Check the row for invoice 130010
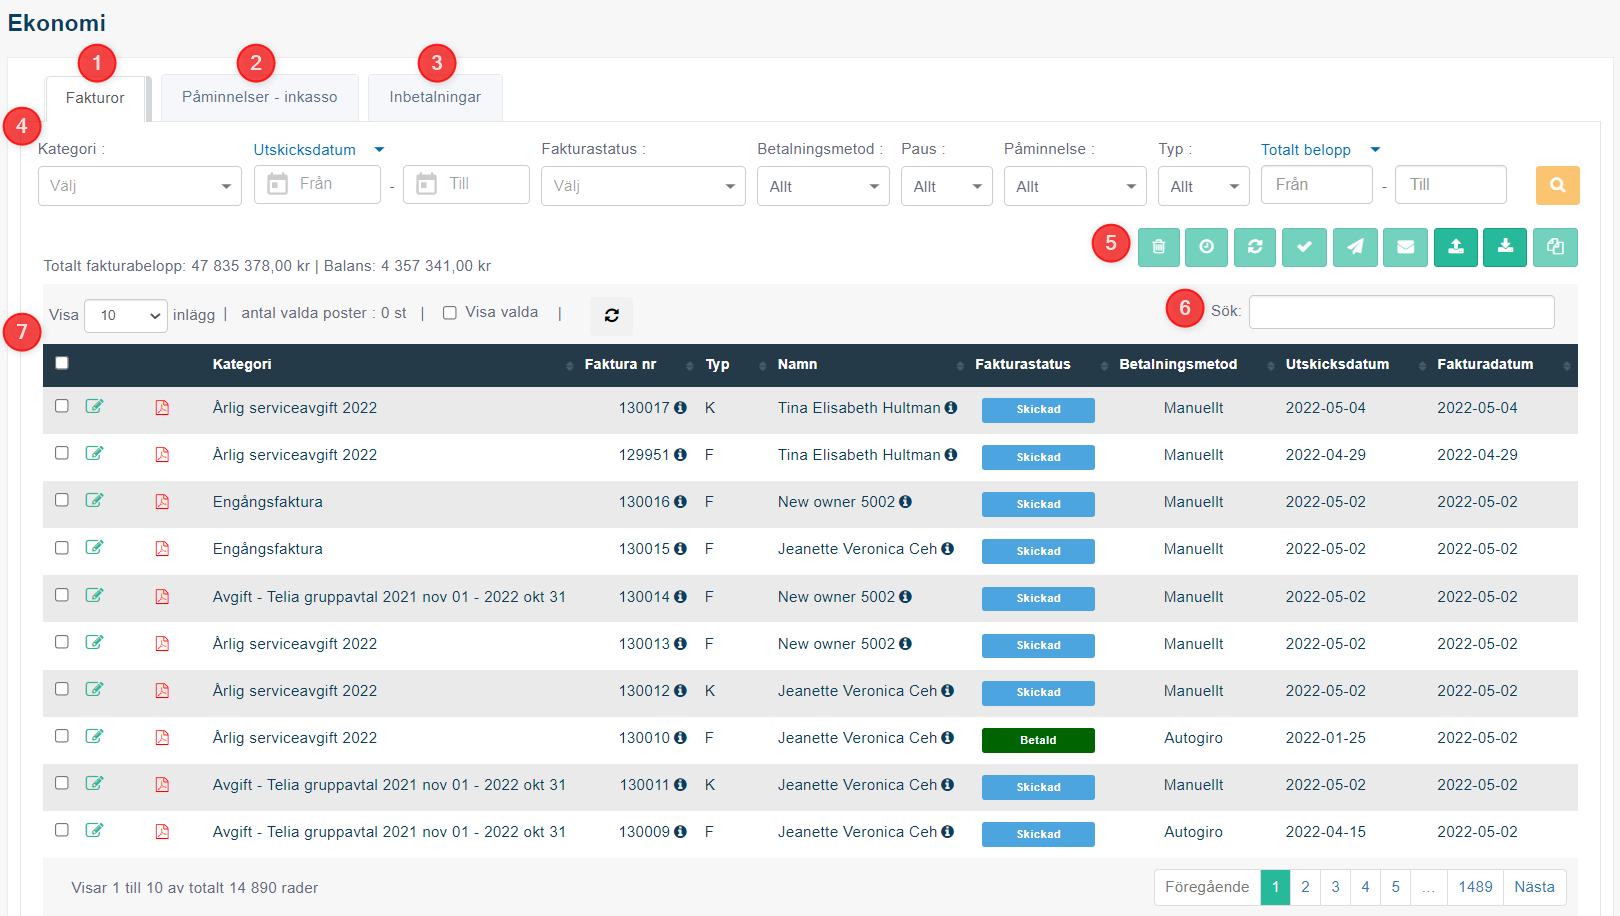Viewport: 1620px width, 916px height. point(62,736)
